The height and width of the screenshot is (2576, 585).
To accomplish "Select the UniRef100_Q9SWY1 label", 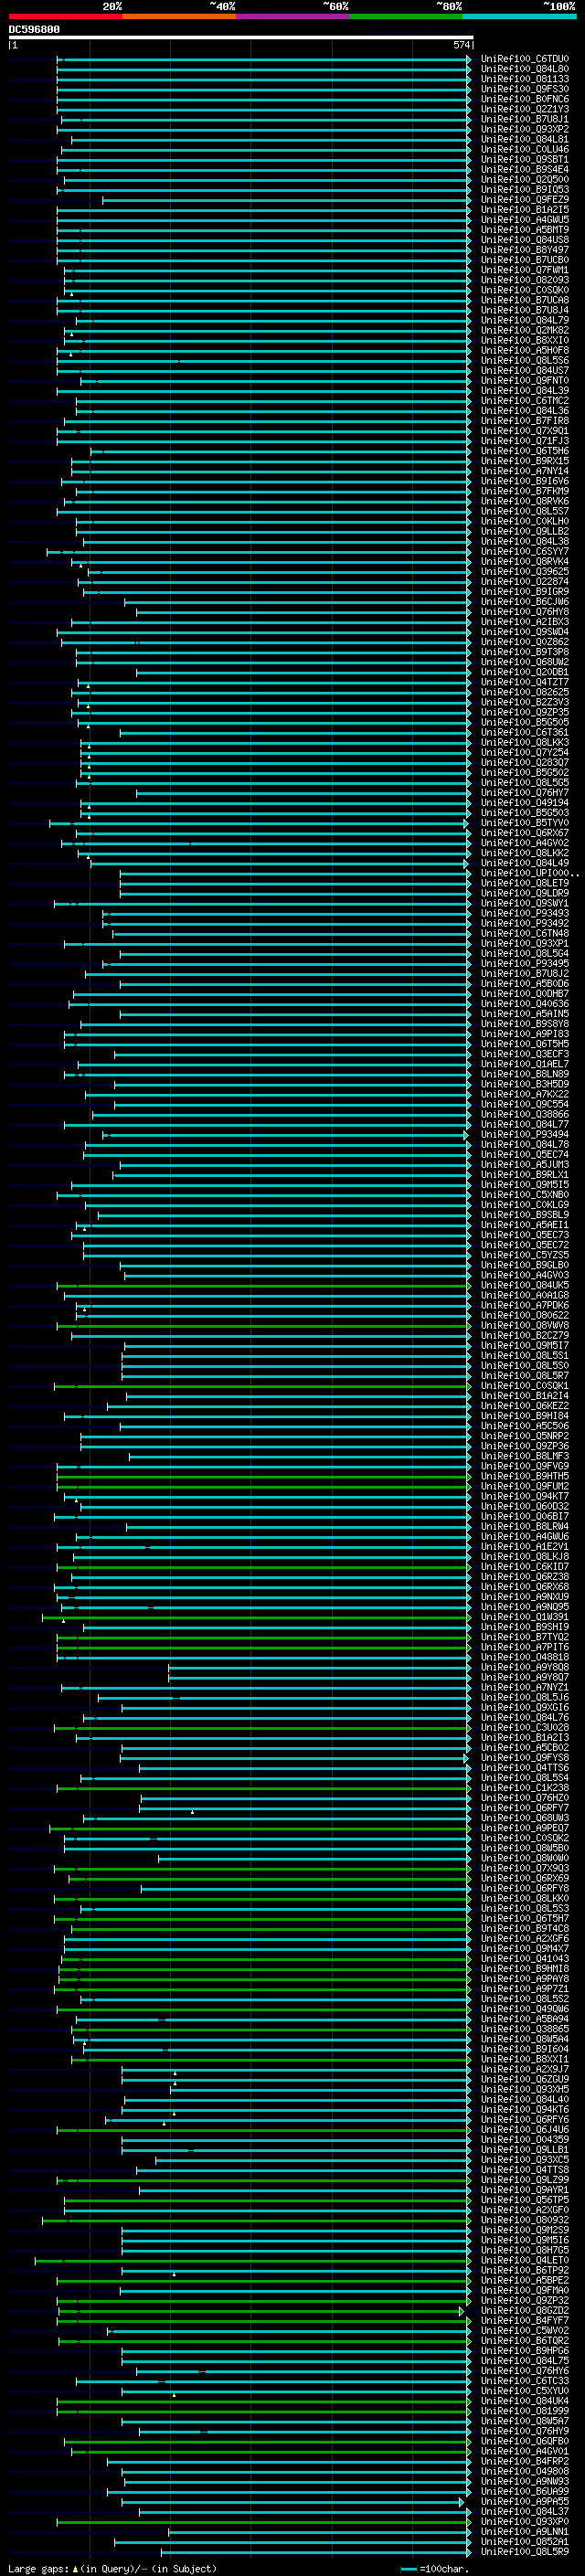I will (524, 903).
